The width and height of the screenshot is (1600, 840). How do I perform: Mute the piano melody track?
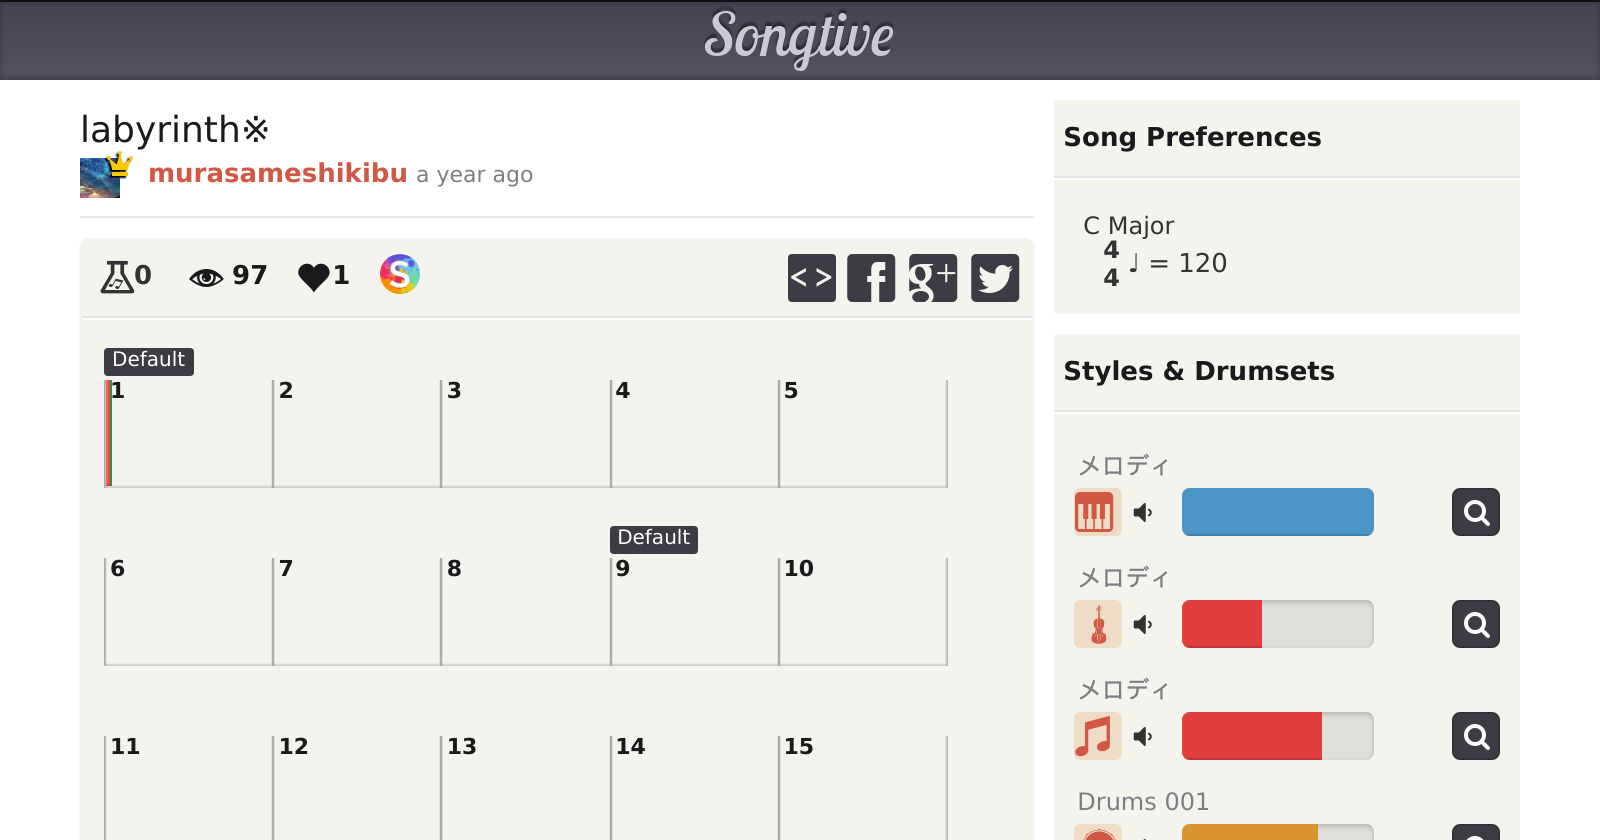1143,513
